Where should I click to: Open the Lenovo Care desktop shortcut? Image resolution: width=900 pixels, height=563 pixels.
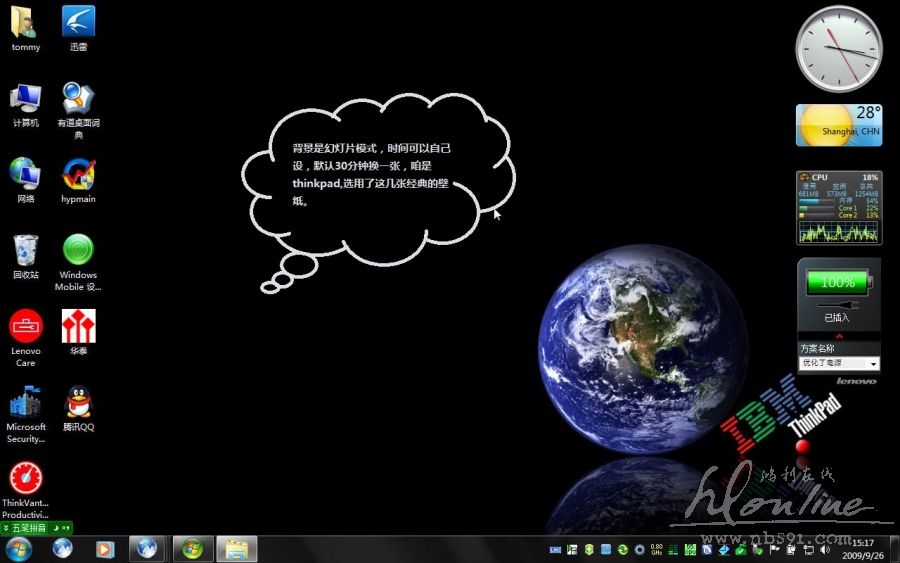click(x=25, y=326)
